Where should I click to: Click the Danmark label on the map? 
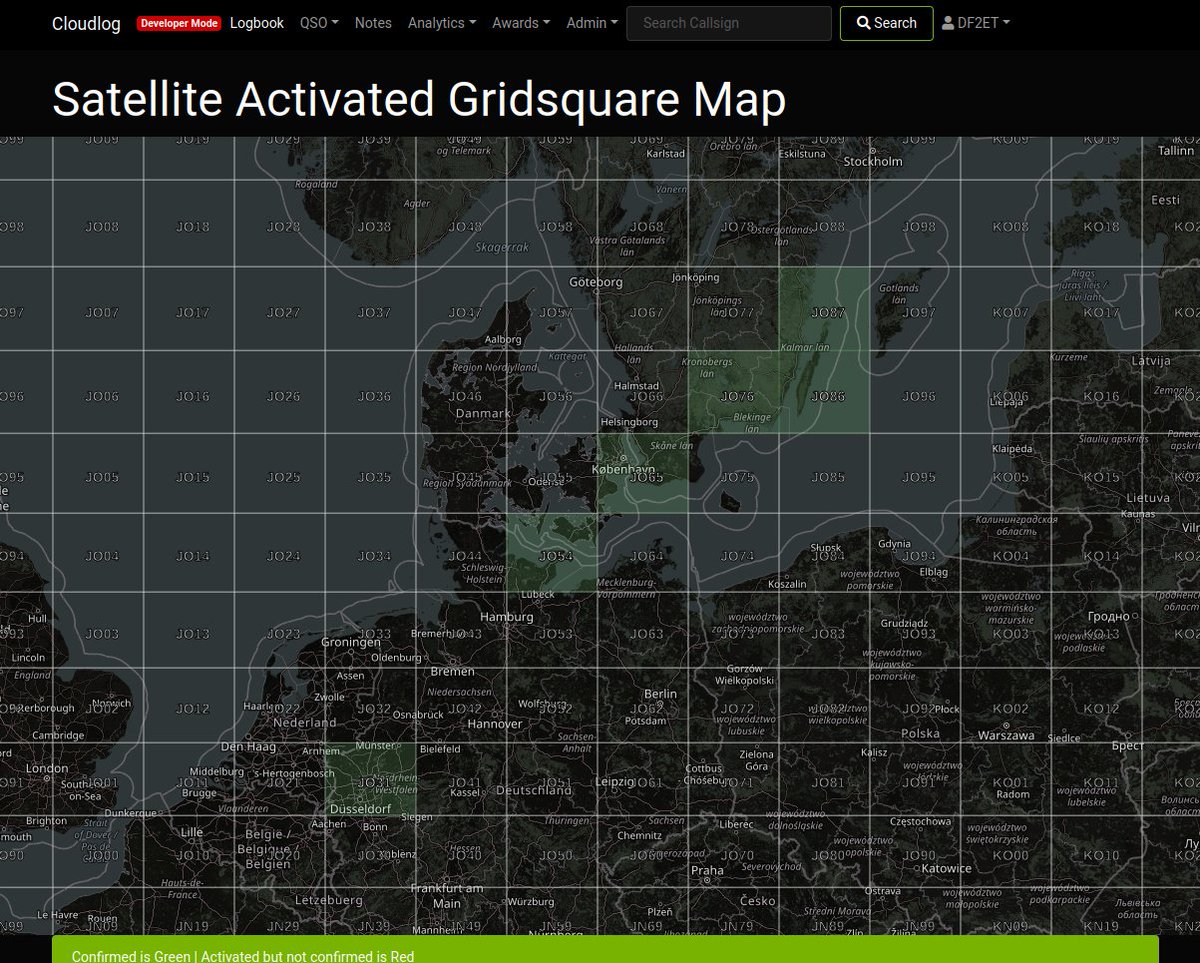pyautogui.click(x=483, y=413)
